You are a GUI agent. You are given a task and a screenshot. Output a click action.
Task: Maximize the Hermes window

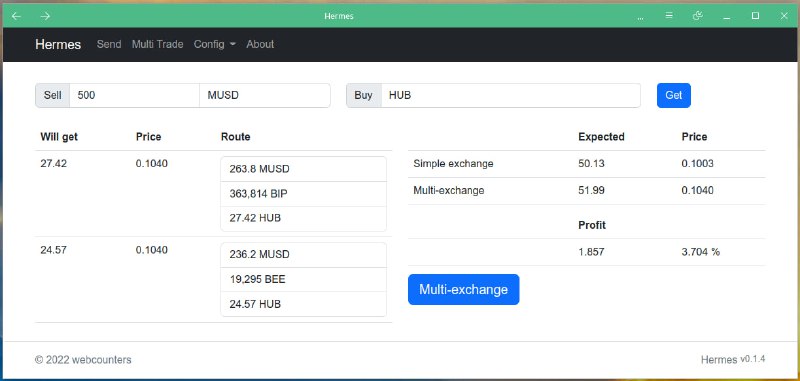pyautogui.click(x=756, y=16)
